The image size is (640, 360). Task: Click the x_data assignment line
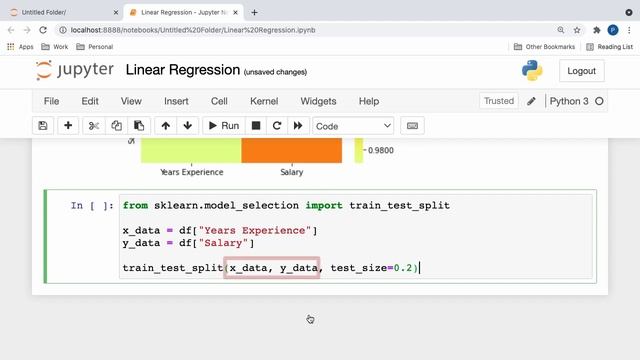pos(220,231)
